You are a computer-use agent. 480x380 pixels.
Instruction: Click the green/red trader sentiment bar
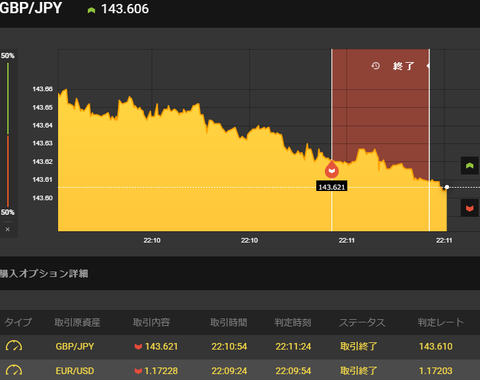(x=8, y=134)
